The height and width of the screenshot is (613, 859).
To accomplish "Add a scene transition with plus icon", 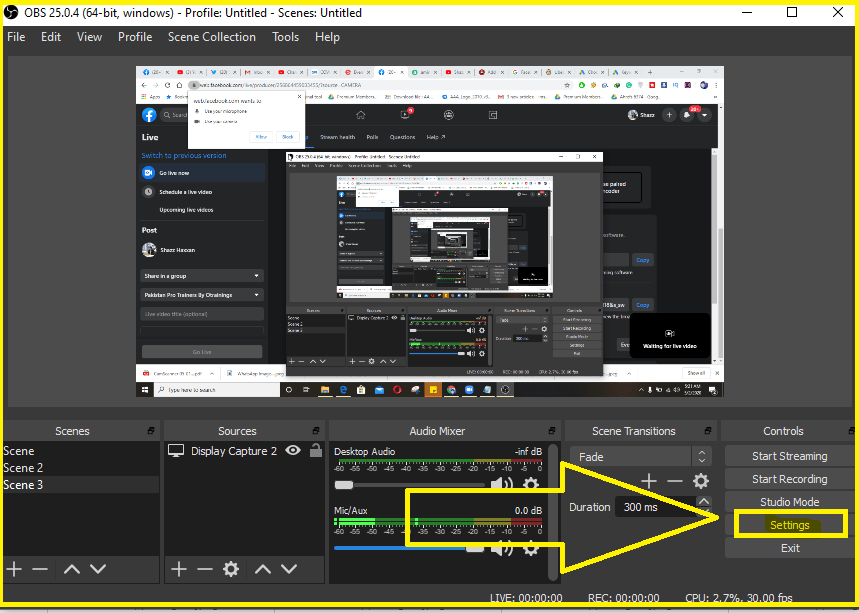I will click(x=649, y=481).
